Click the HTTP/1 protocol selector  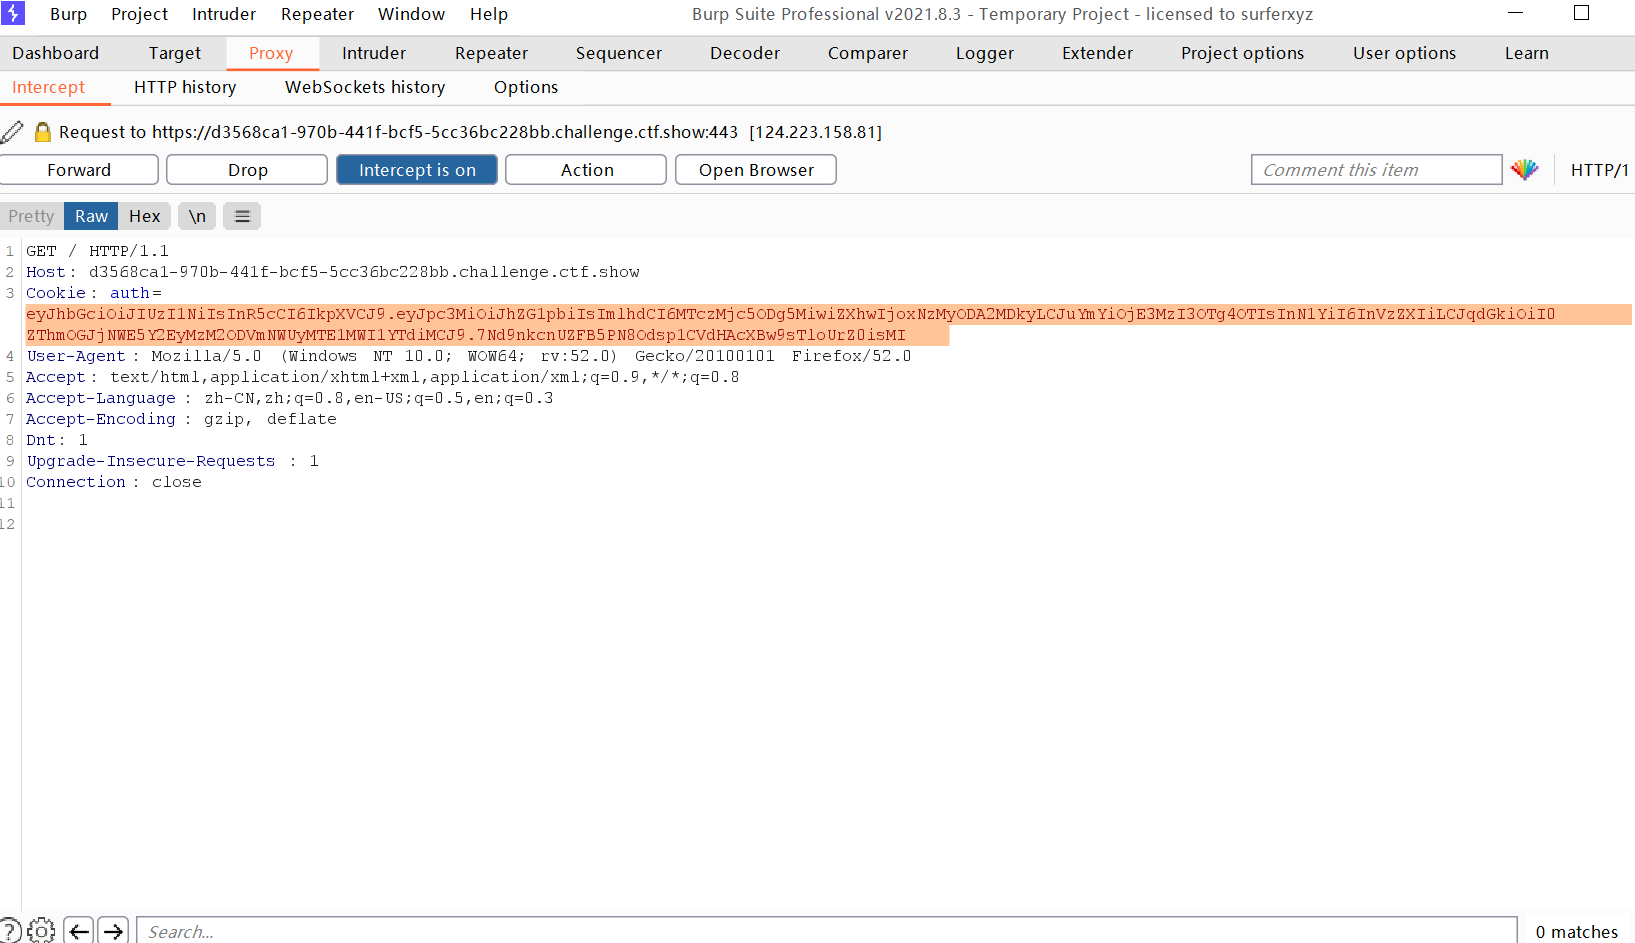(1599, 170)
